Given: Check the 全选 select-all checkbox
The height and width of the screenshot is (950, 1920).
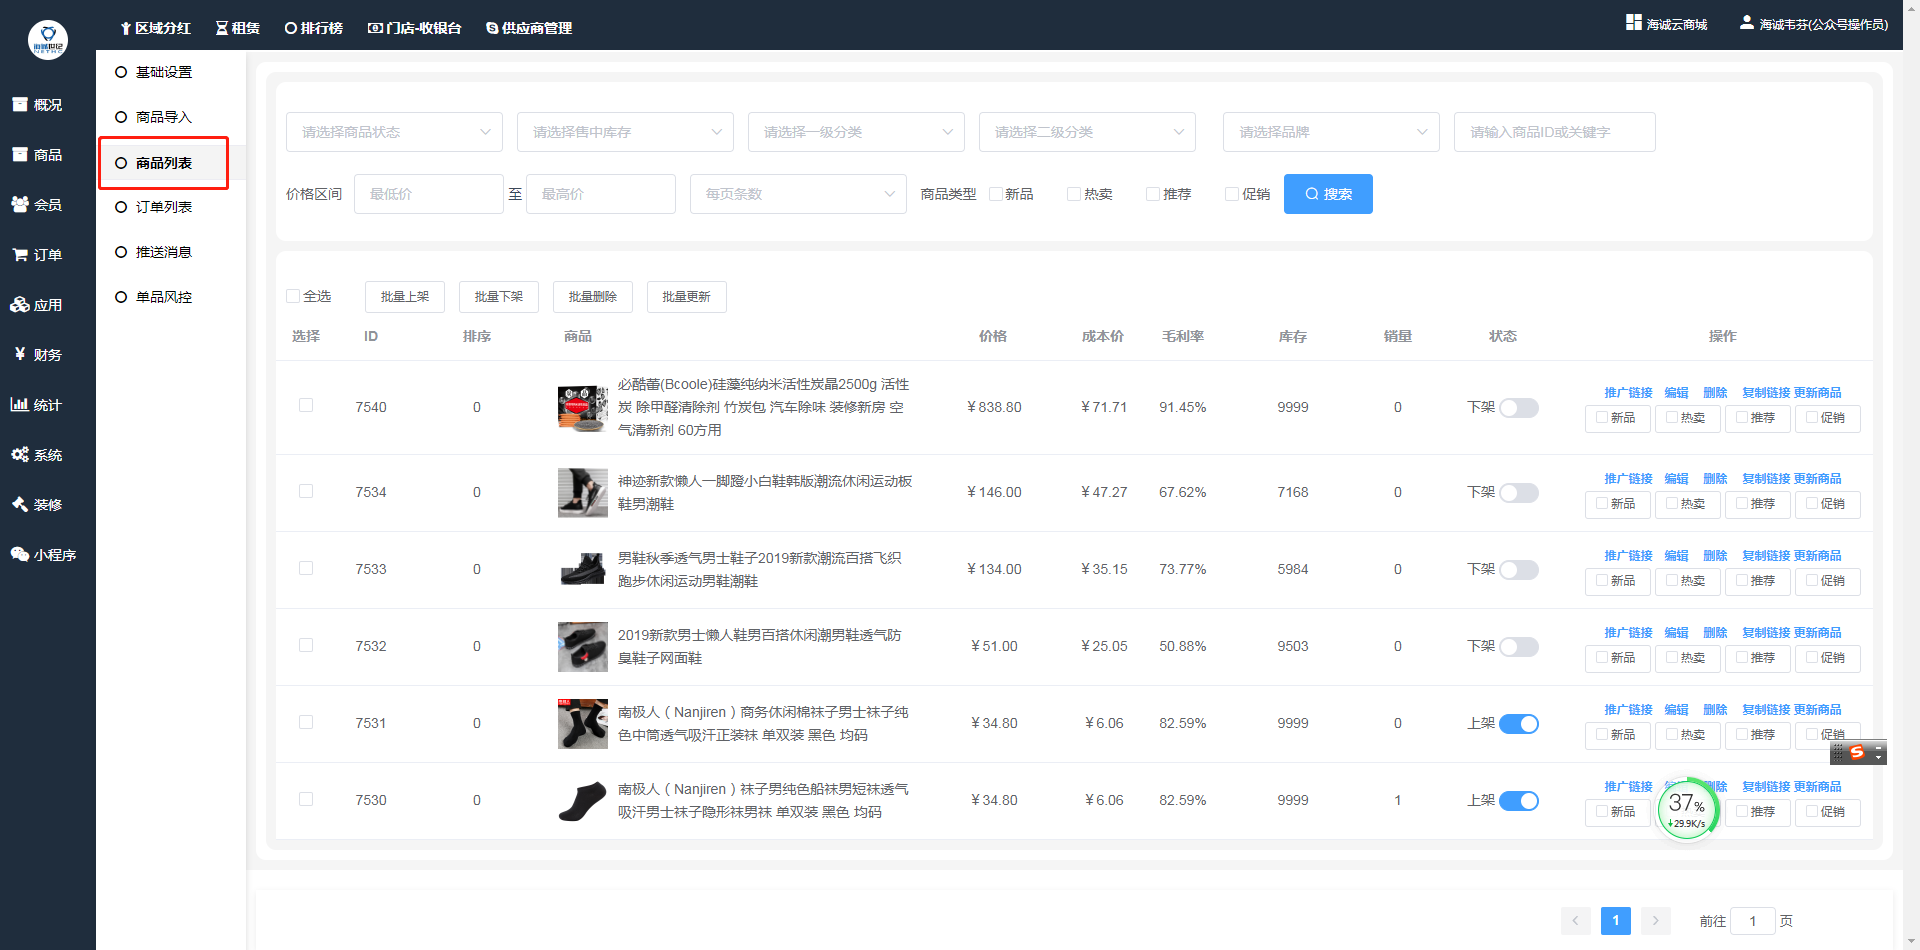Looking at the screenshot, I should [x=293, y=296].
